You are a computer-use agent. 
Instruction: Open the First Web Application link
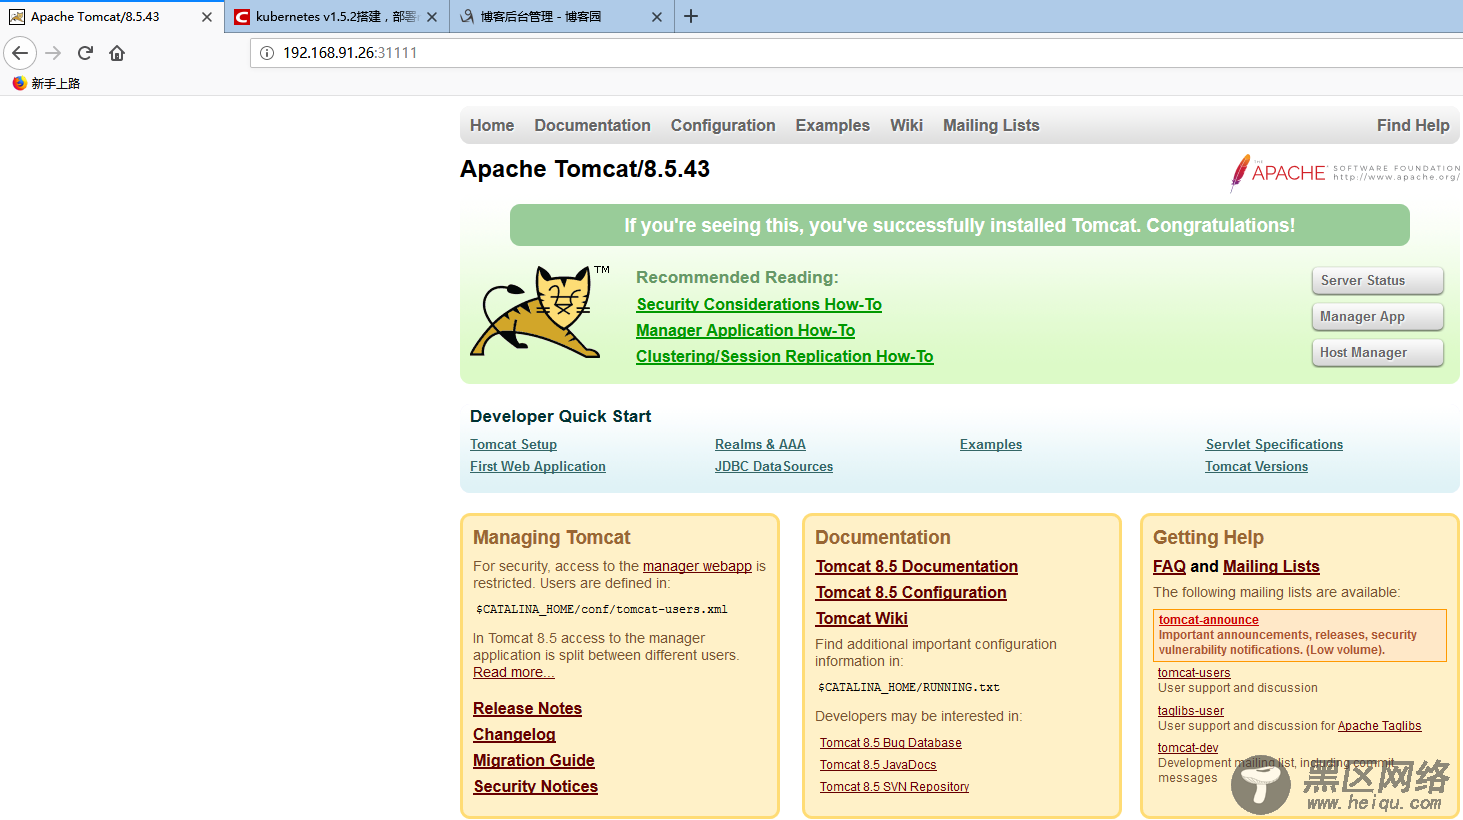pyautogui.click(x=538, y=466)
